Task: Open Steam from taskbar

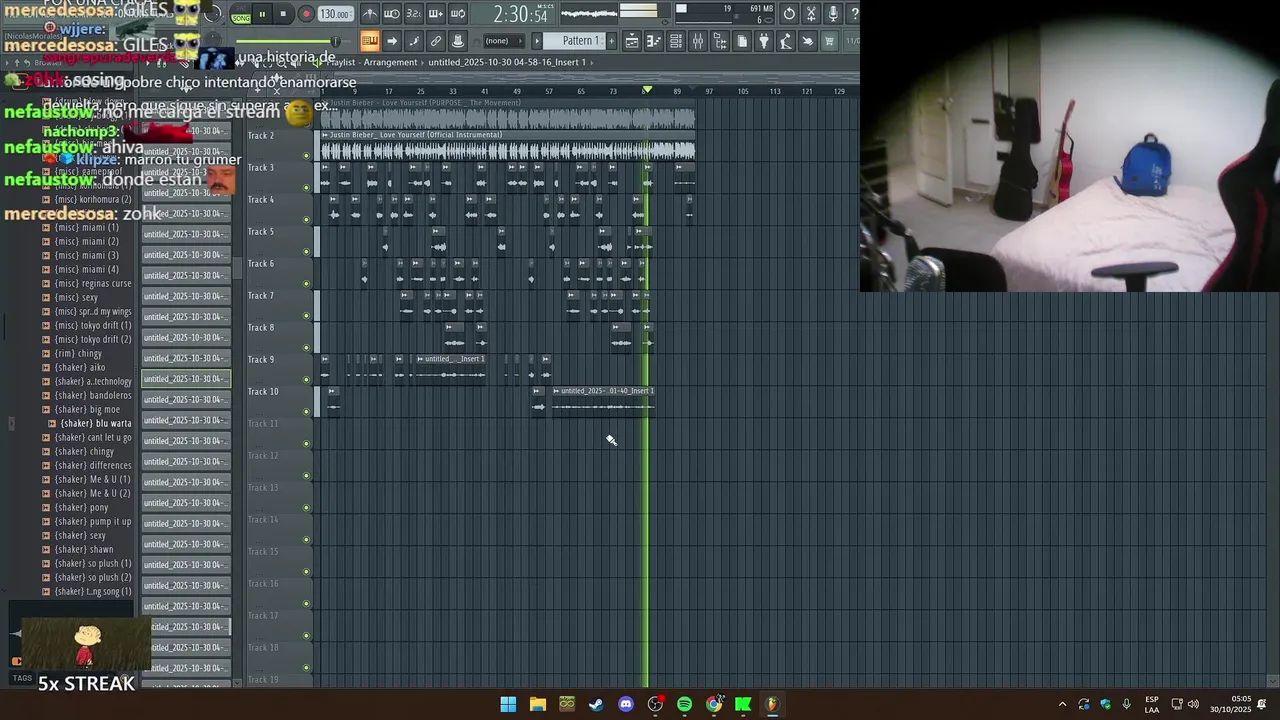Action: (596, 704)
